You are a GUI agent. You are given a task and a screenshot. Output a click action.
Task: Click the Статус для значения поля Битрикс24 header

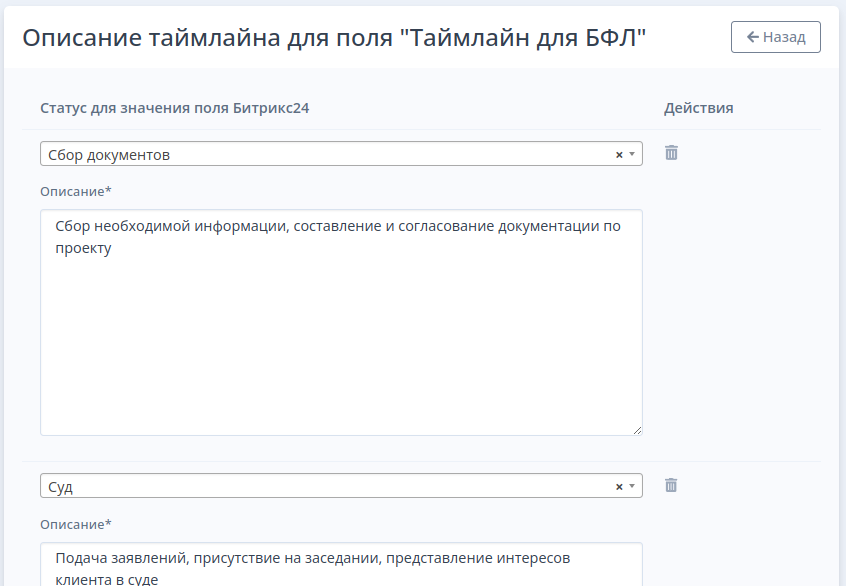(174, 108)
